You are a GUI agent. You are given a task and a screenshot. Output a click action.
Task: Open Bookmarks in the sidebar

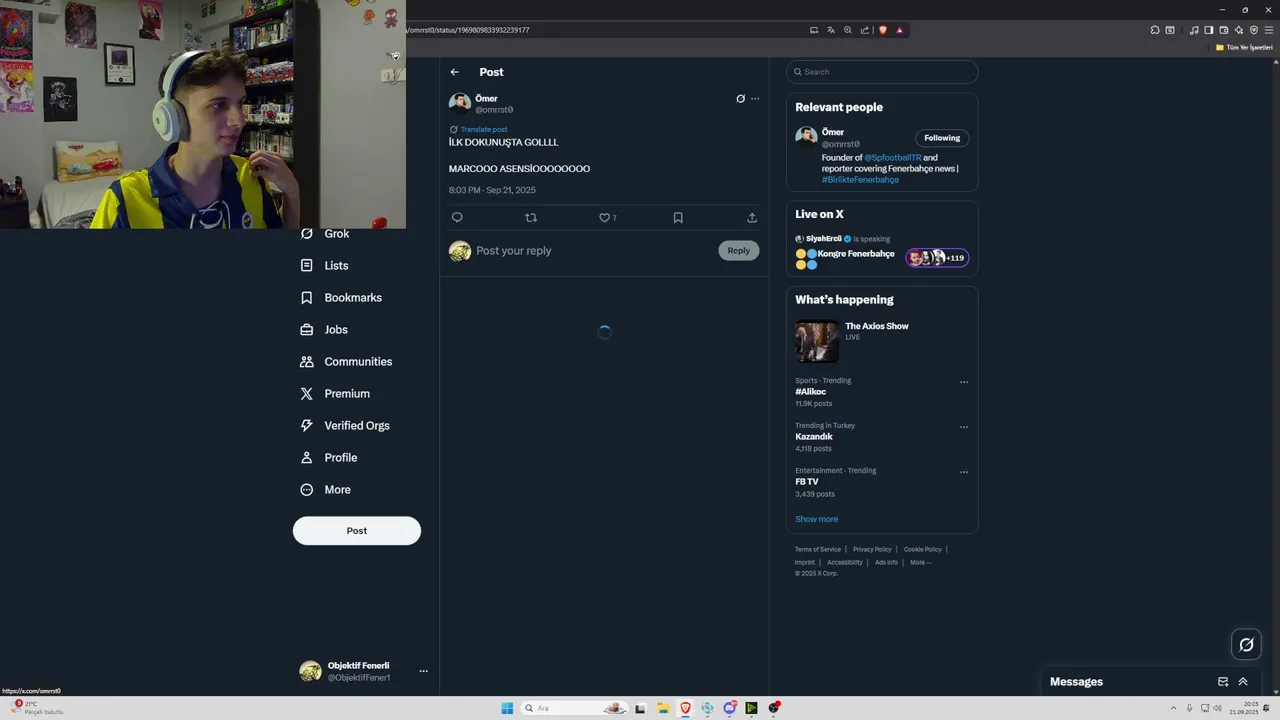341,298
